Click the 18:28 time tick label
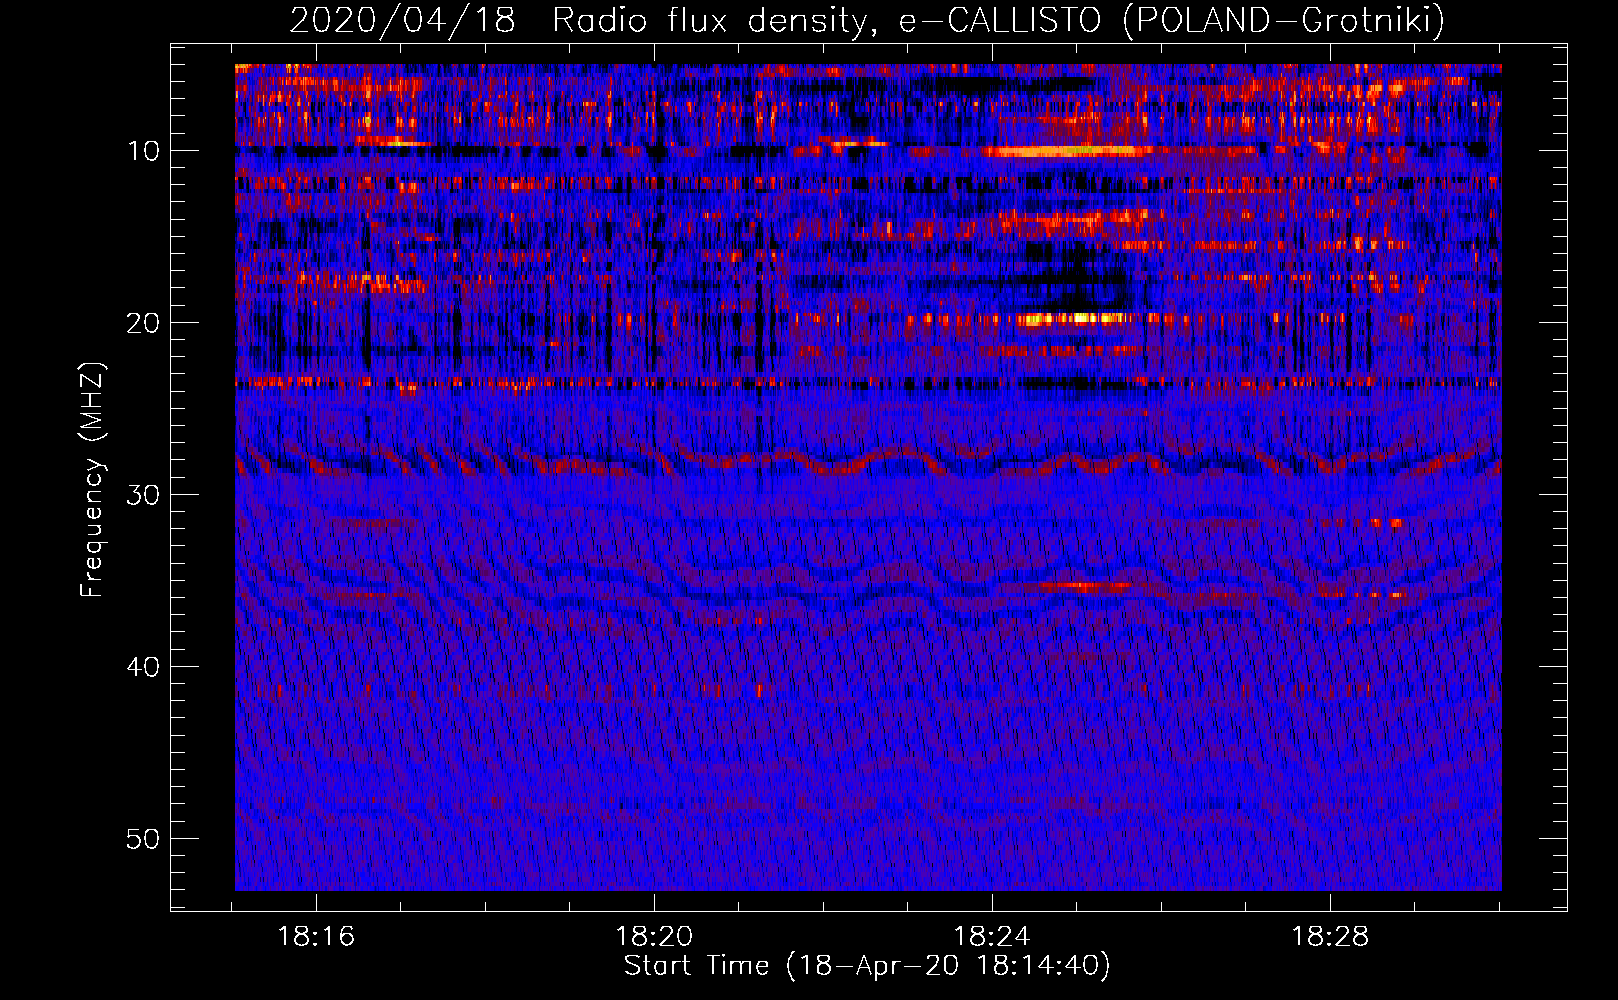1618x1000 pixels. 1330,937
